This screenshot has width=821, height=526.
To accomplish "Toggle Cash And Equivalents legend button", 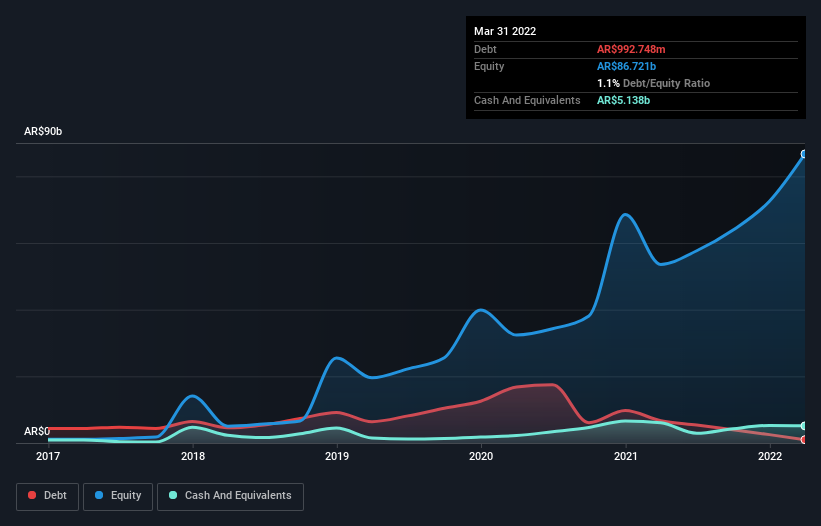I will point(230,496).
